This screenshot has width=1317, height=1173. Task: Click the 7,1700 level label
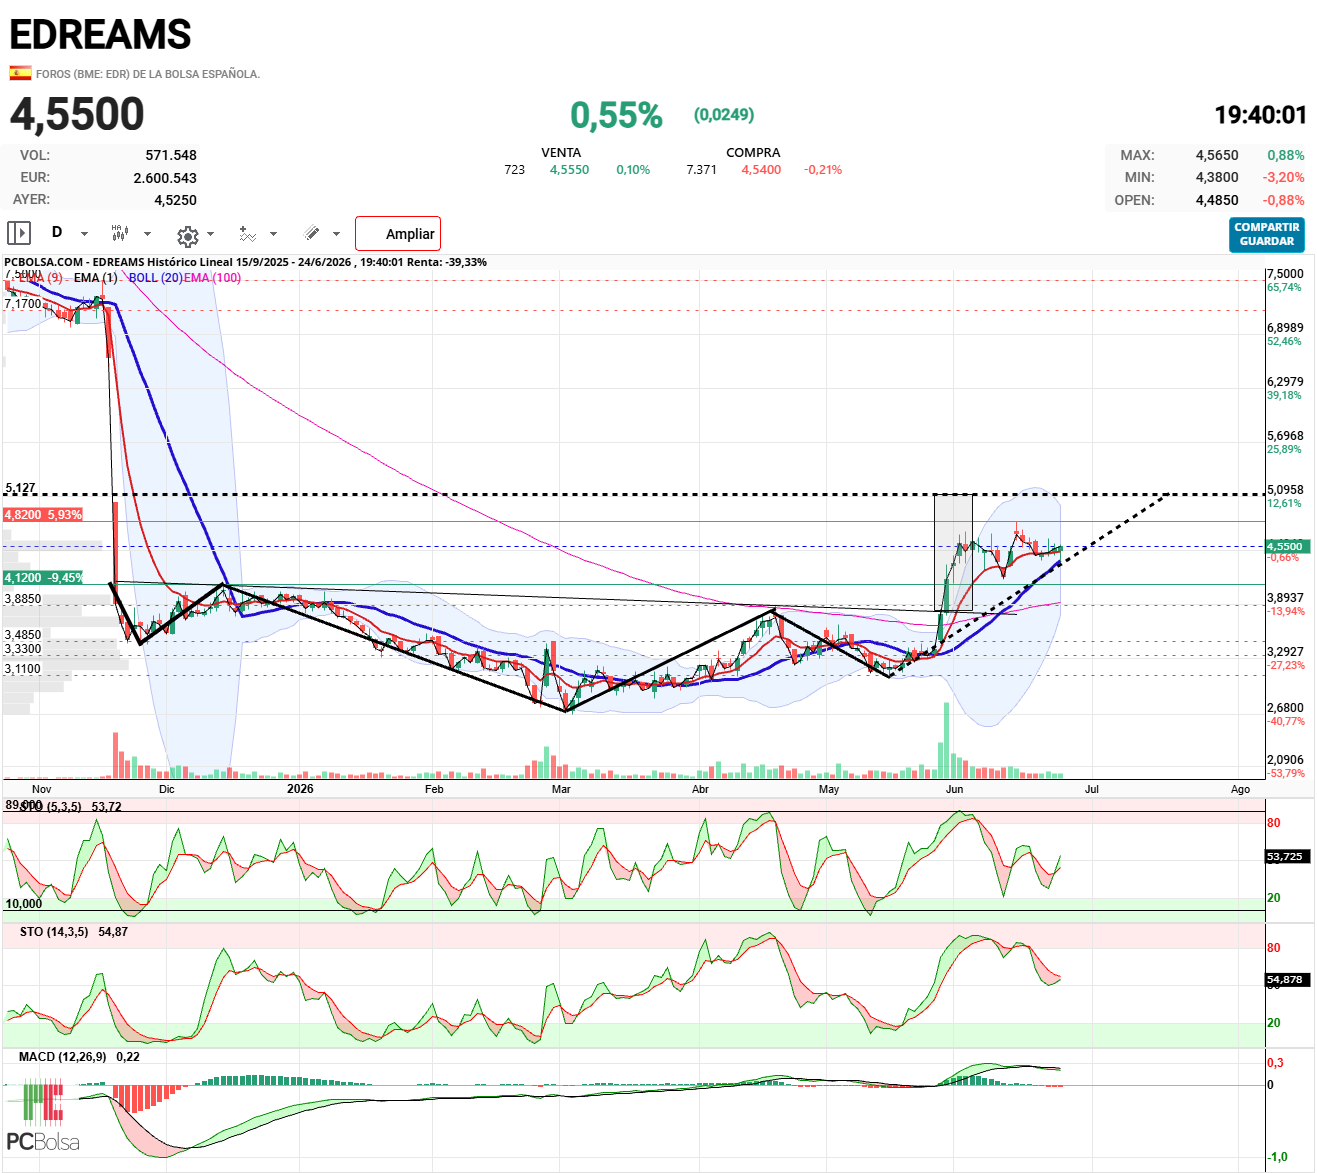pos(23,304)
